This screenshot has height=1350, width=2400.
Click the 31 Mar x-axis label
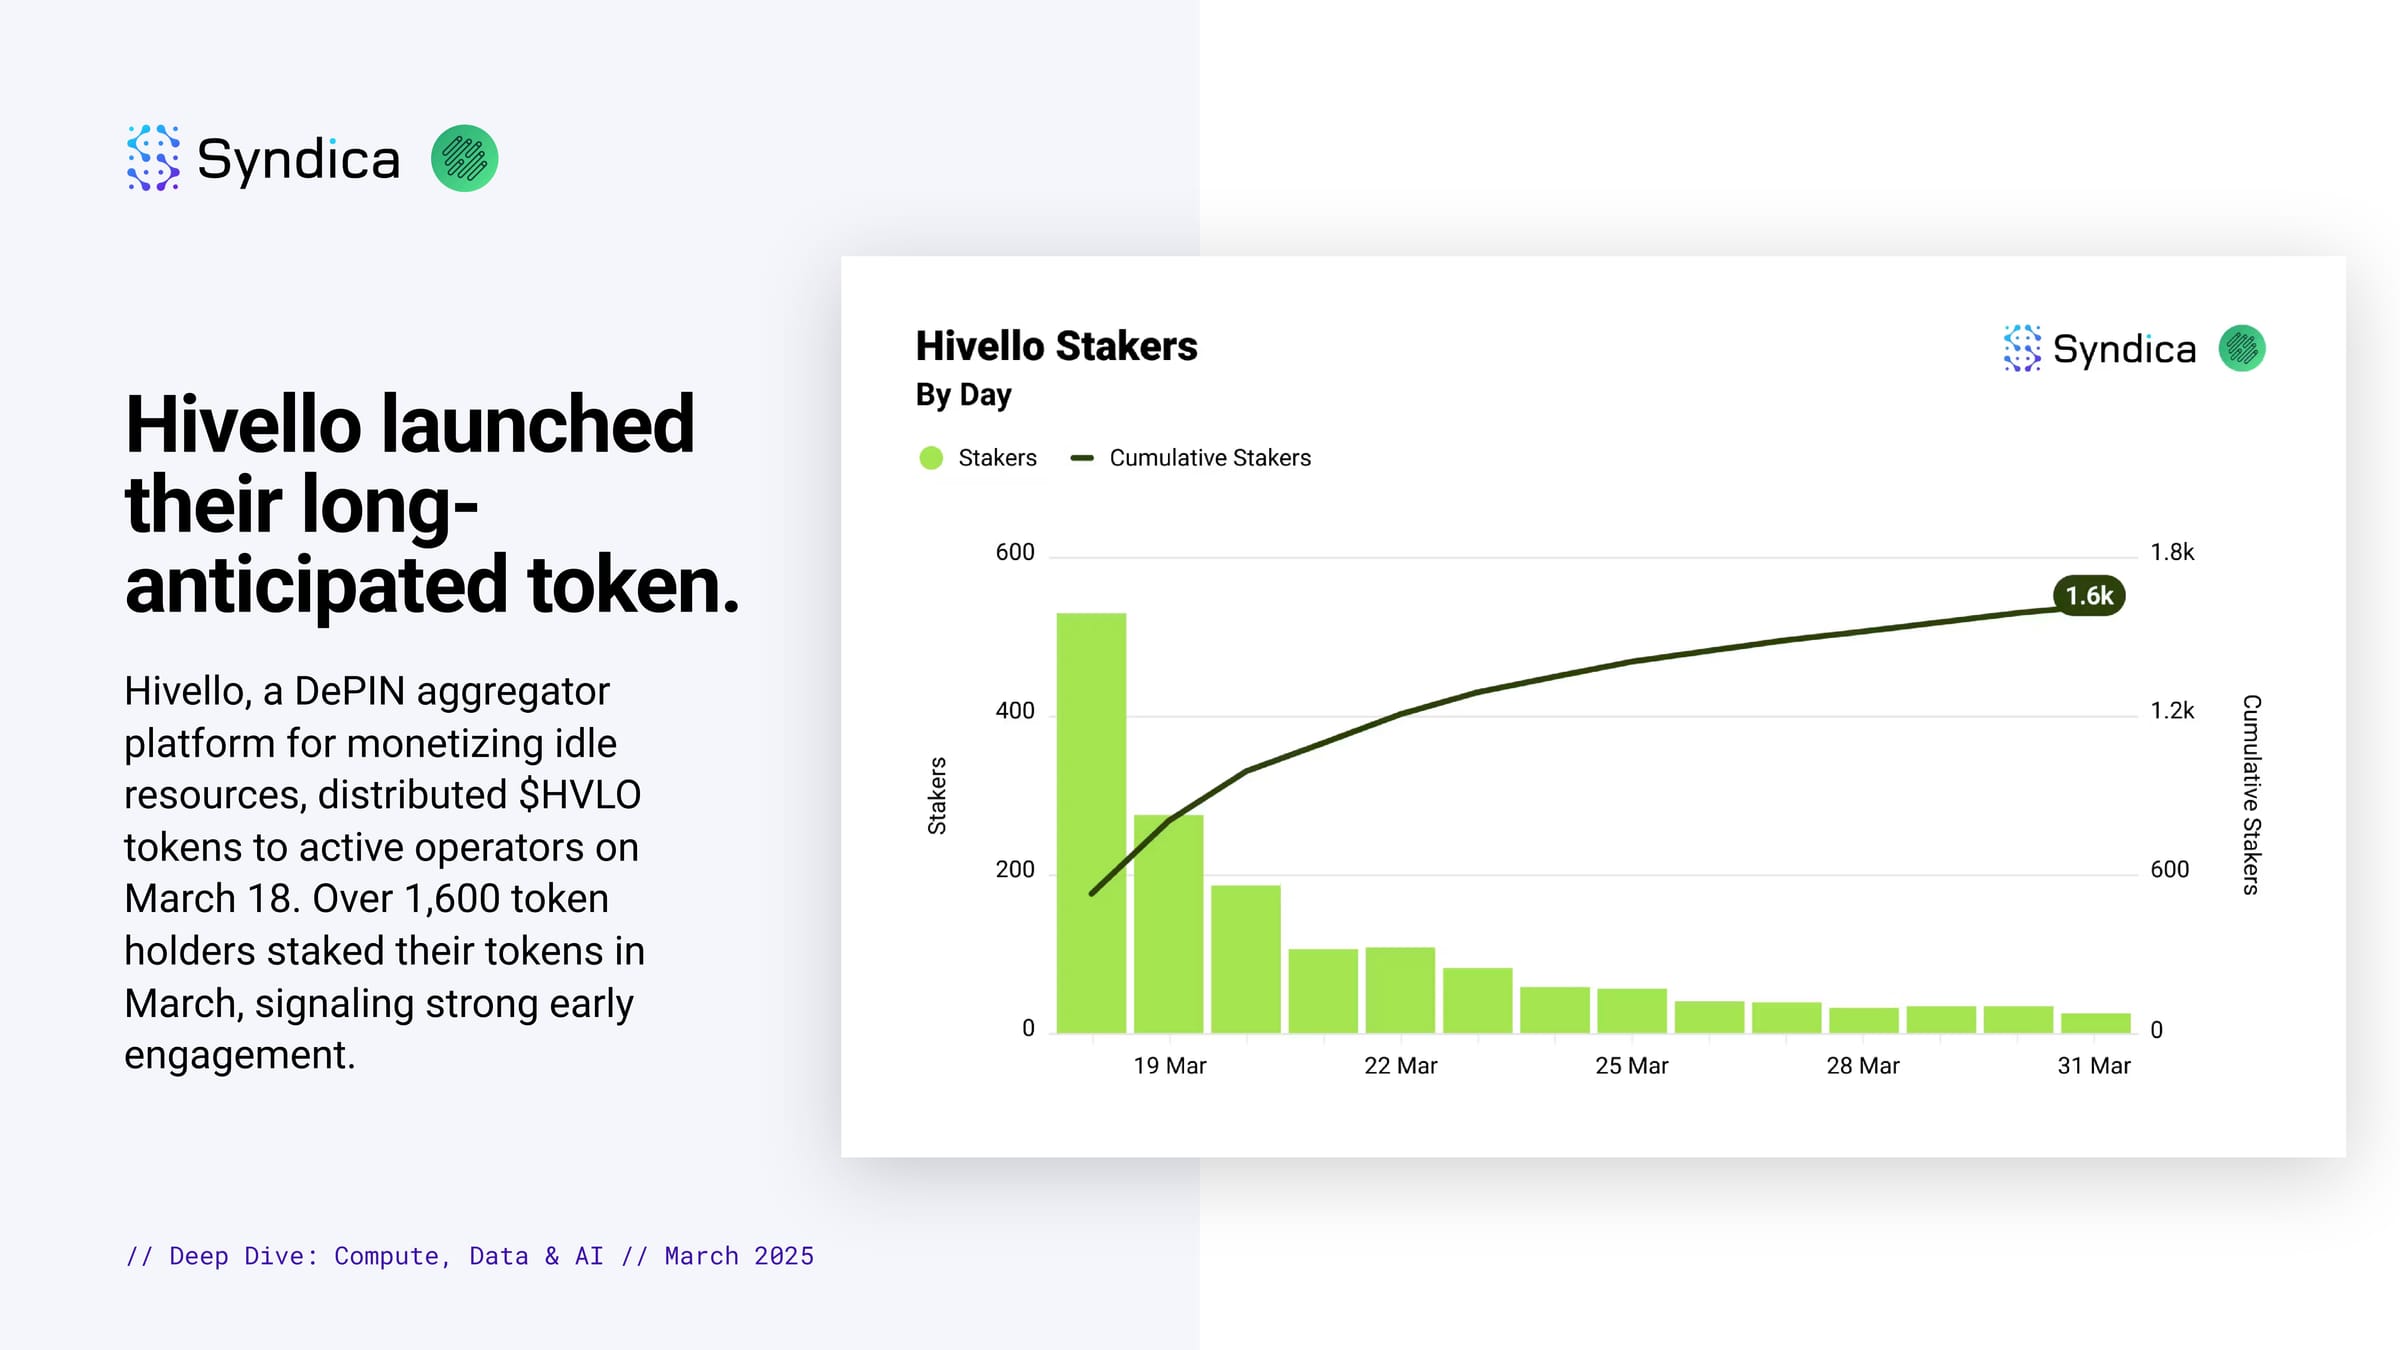click(x=2093, y=1066)
